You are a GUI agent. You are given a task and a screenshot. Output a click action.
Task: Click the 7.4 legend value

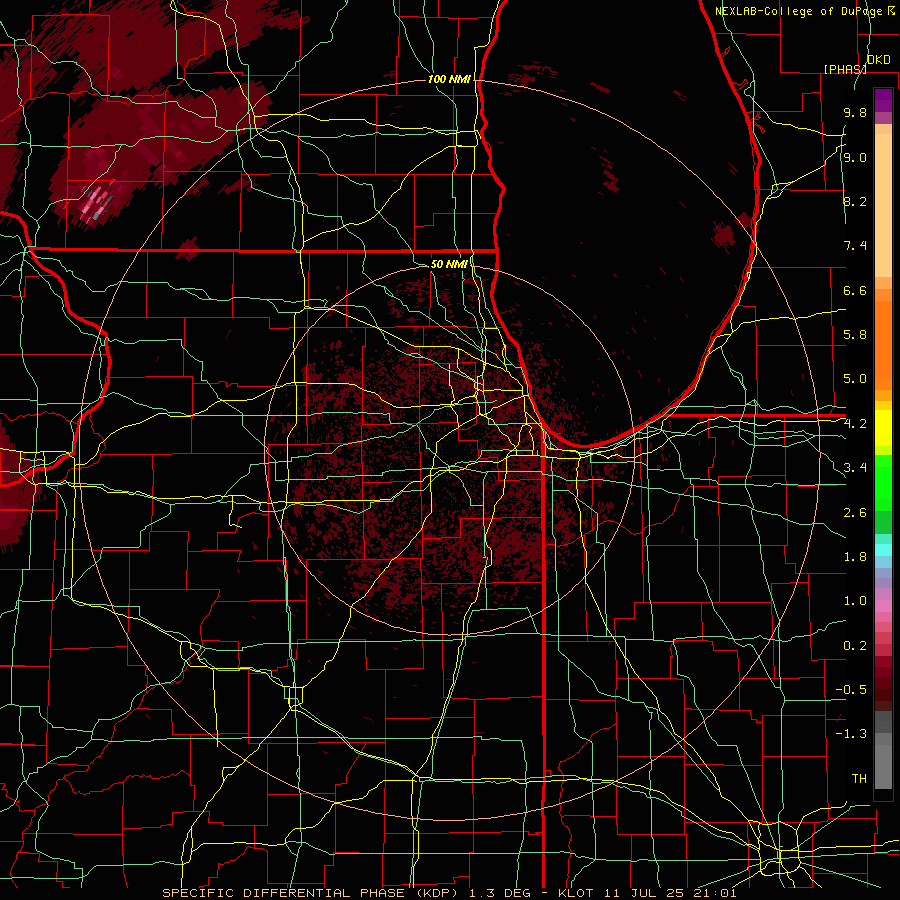point(855,246)
